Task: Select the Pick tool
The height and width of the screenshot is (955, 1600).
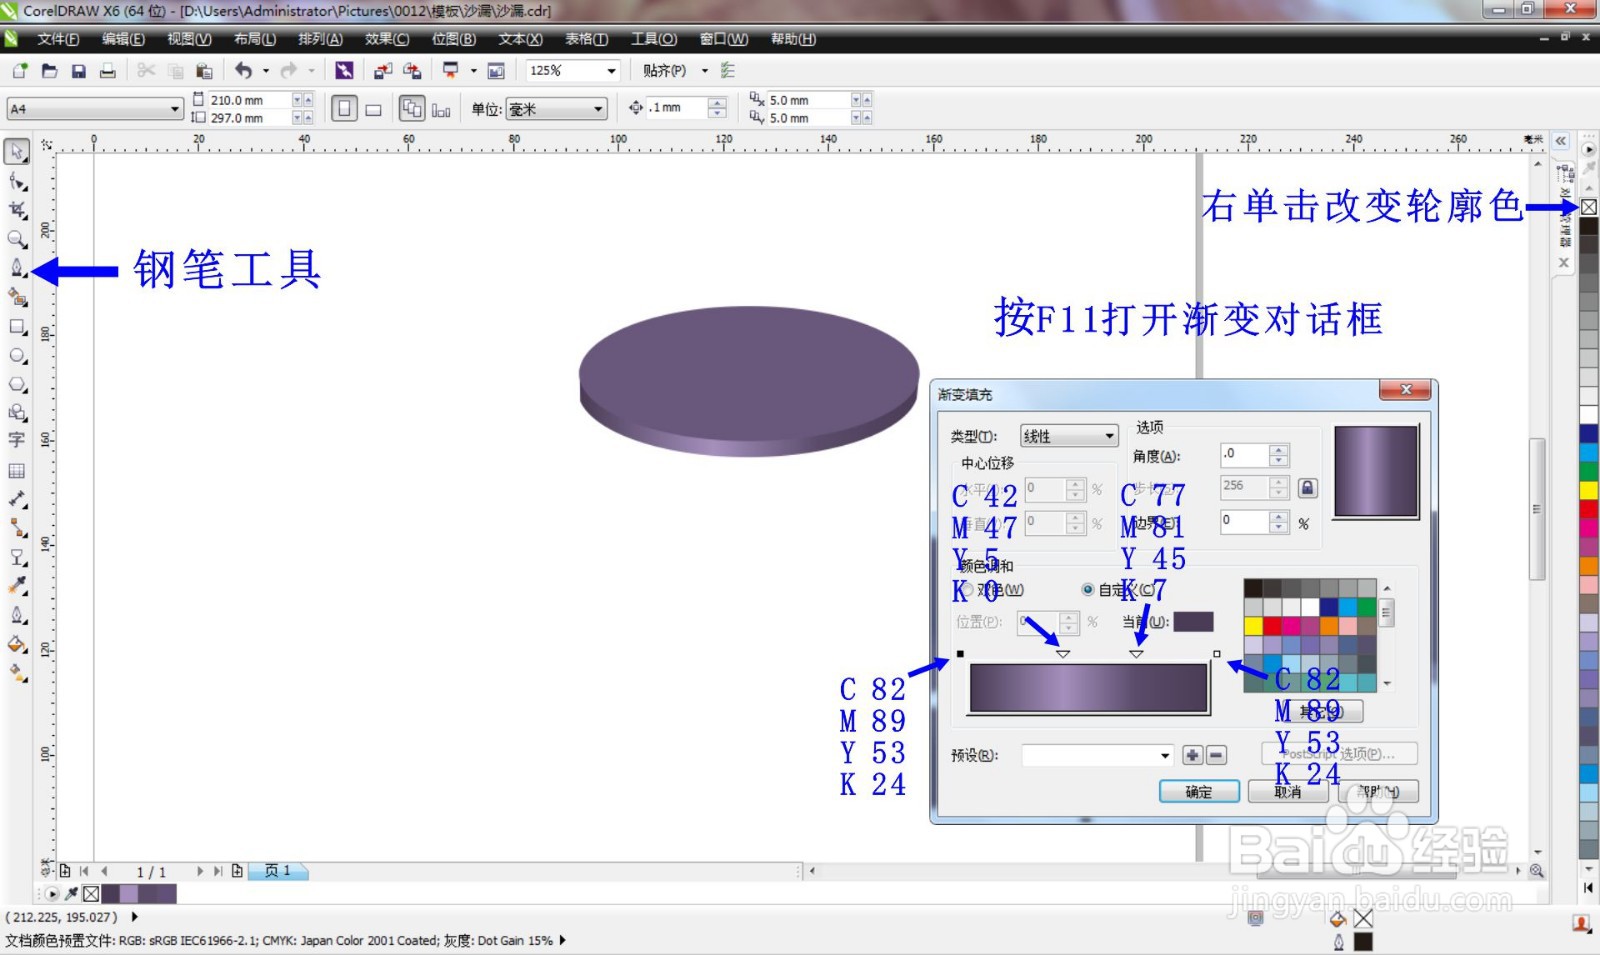Action: coord(16,151)
